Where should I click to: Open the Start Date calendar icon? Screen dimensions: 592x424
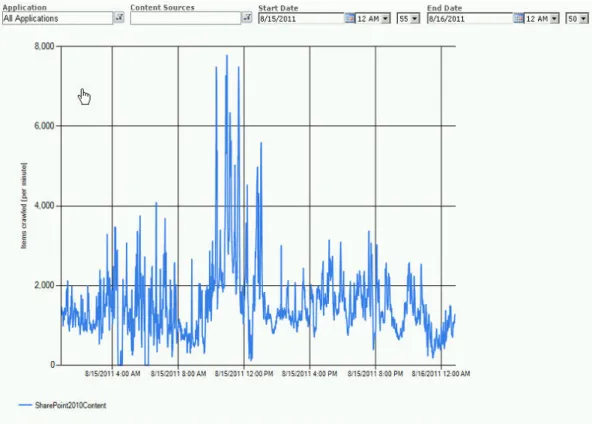(350, 18)
